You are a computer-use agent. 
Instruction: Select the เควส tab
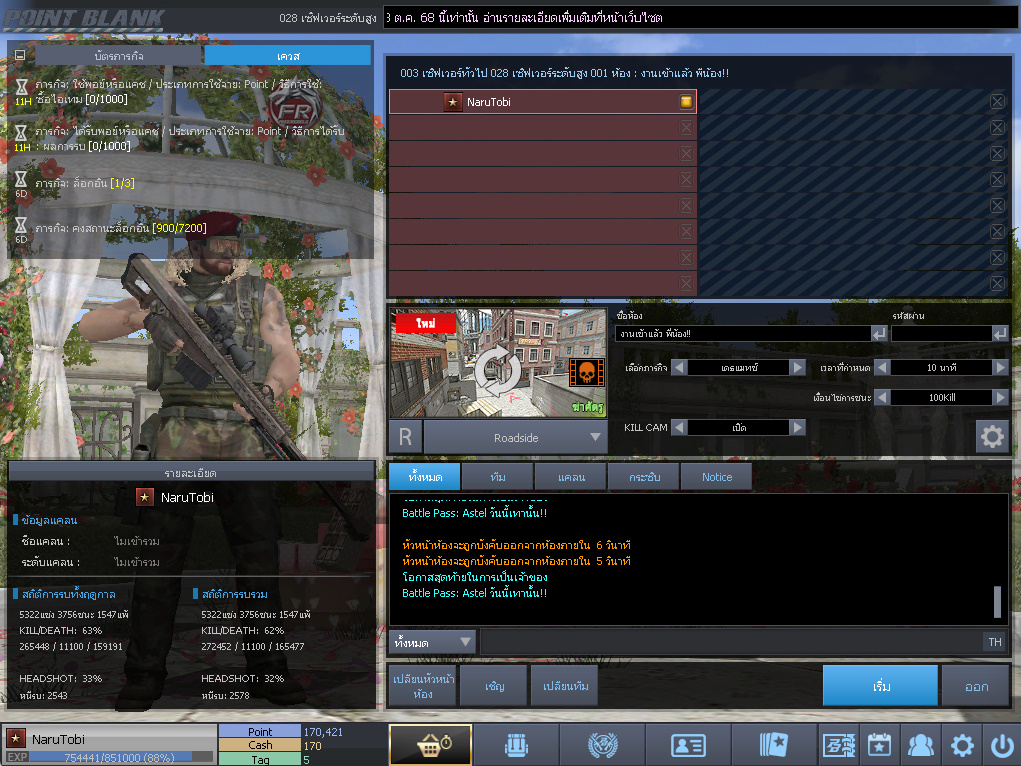pyautogui.click(x=287, y=55)
